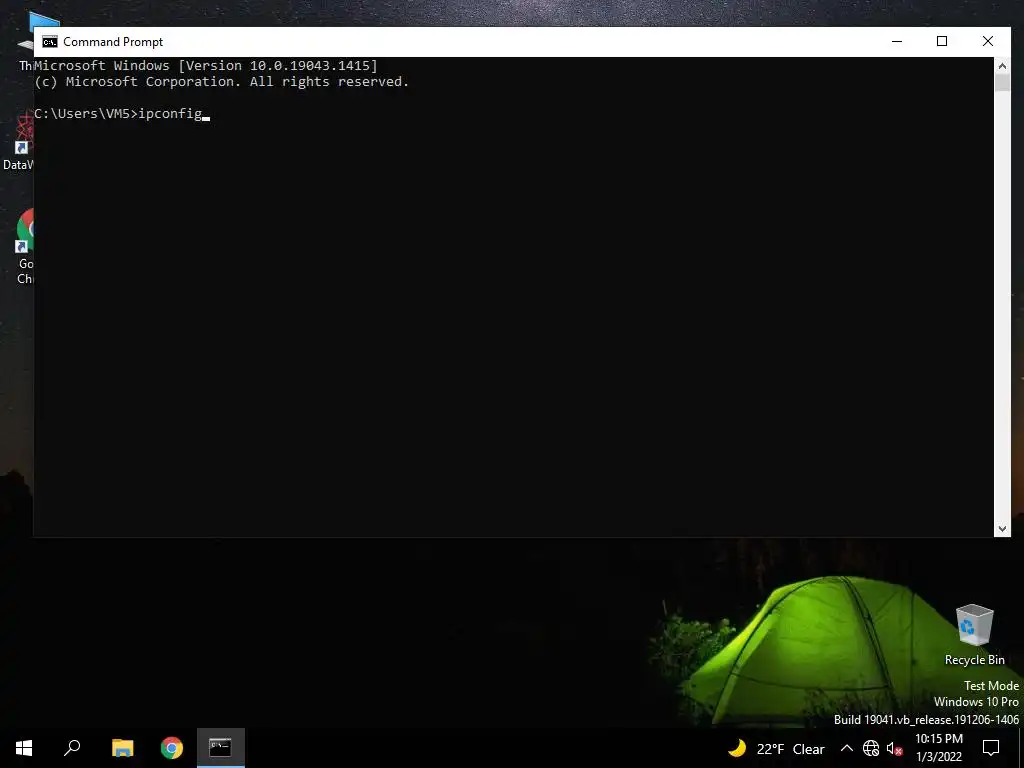The image size is (1024, 768).
Task: Open network status globe icon
Action: [871, 748]
